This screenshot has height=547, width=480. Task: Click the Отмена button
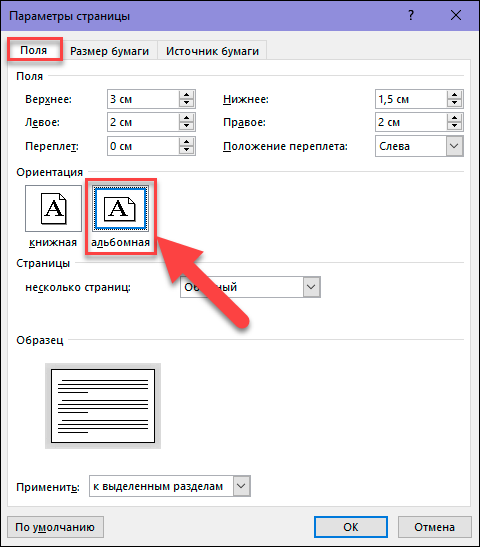pos(435,527)
